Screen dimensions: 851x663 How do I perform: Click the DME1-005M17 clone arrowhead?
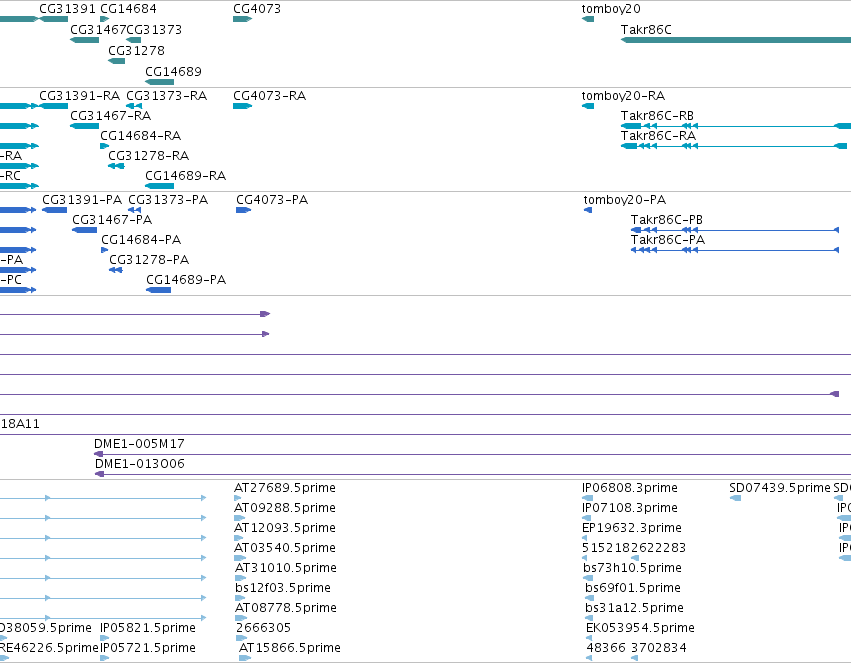pyautogui.click(x=98, y=454)
